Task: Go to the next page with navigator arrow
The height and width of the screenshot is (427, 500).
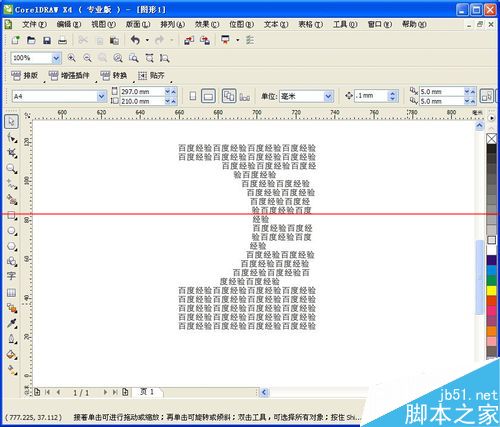Action: (x=105, y=392)
